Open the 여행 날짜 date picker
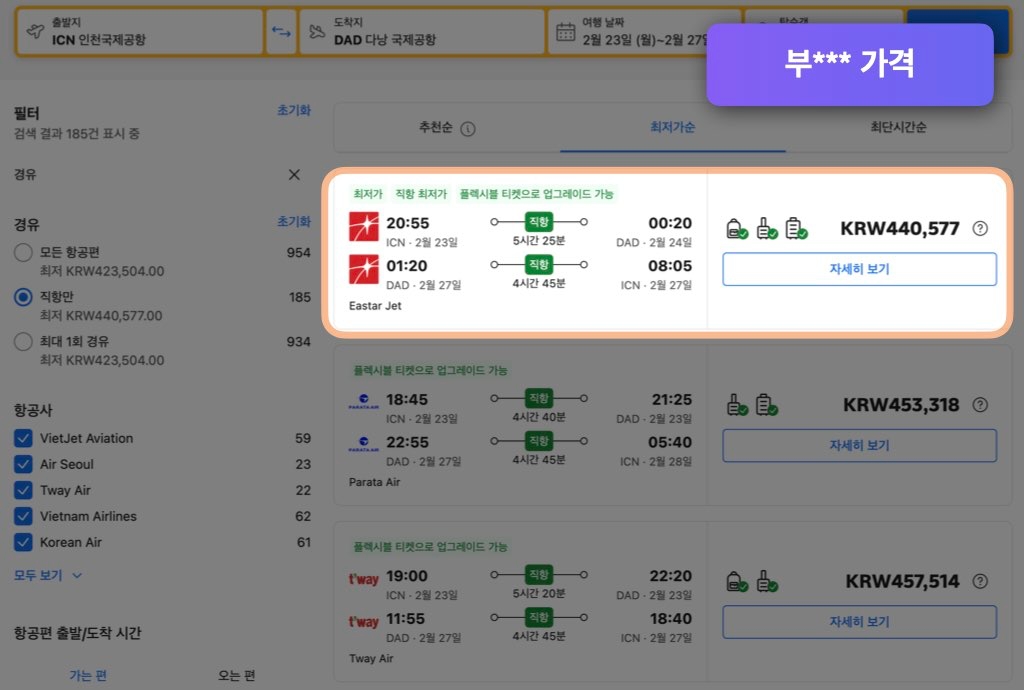The height and width of the screenshot is (690, 1024). click(630, 30)
